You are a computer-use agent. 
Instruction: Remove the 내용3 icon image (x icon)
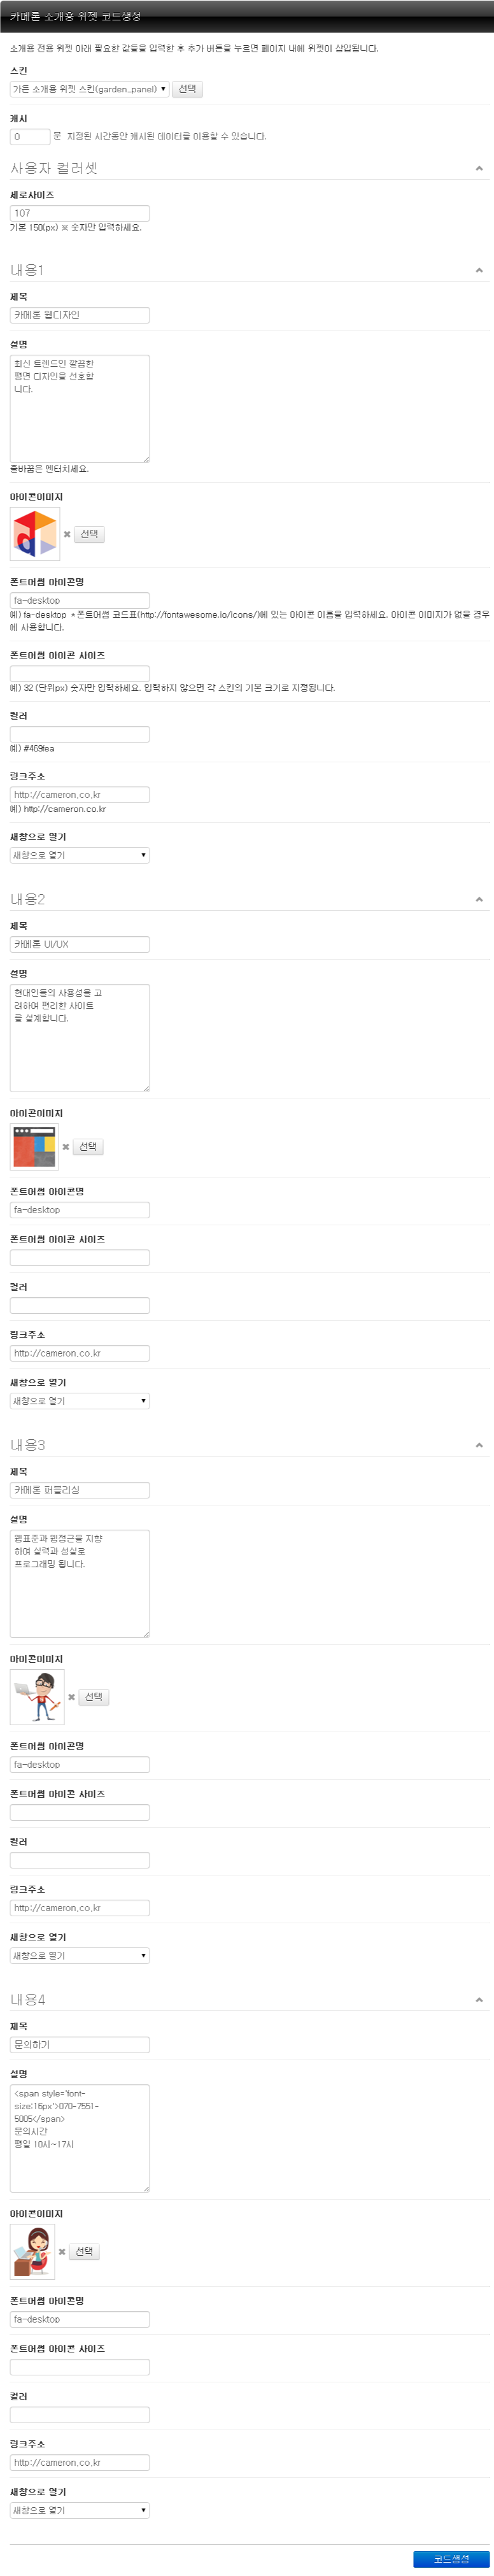coord(71,1697)
